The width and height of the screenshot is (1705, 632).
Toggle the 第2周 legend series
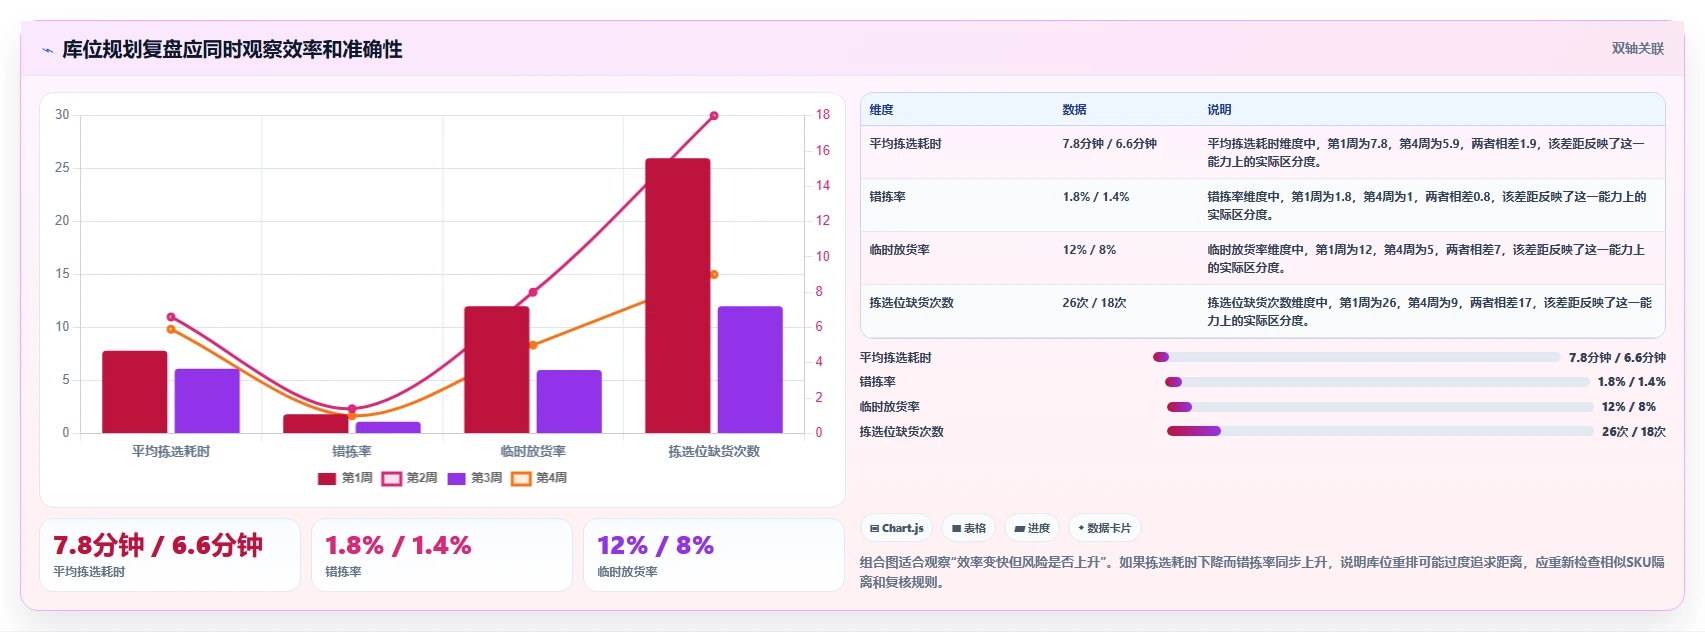410,478
